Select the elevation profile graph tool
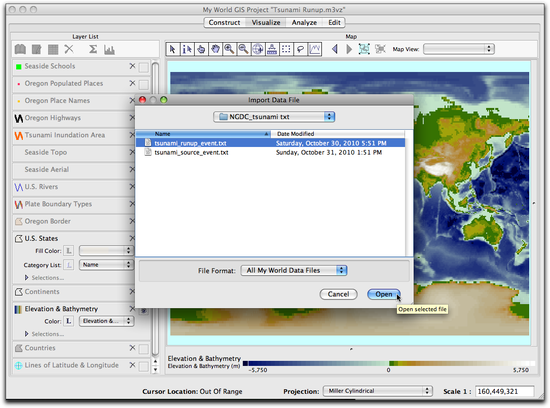This screenshot has width=550, height=408. pos(315,49)
